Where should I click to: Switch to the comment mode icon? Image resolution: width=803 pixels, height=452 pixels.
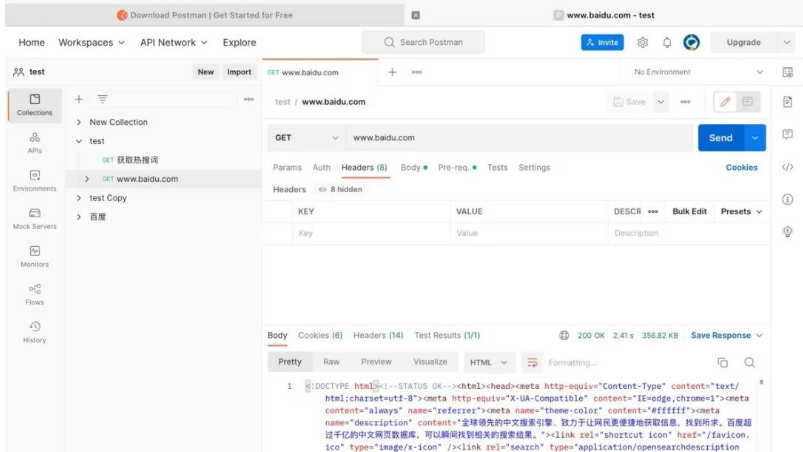click(748, 102)
